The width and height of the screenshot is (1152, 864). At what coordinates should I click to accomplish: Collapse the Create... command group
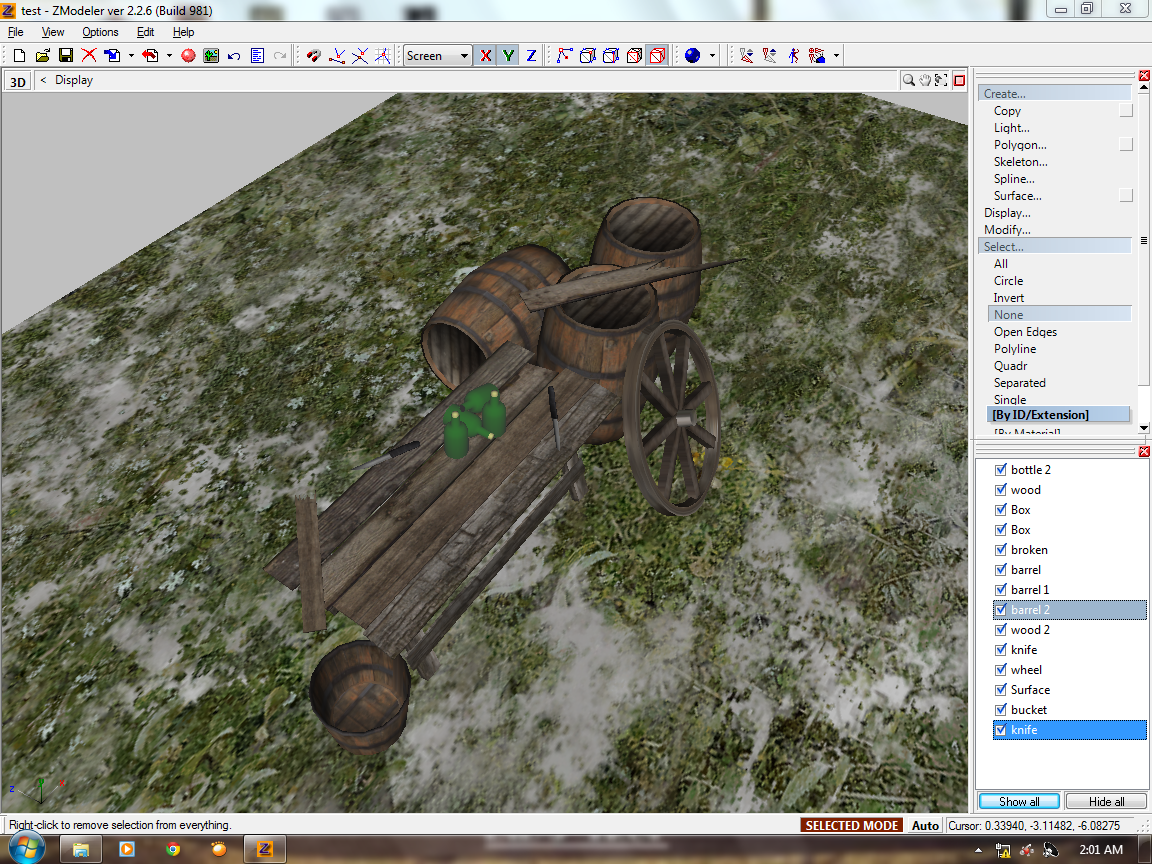point(1055,93)
